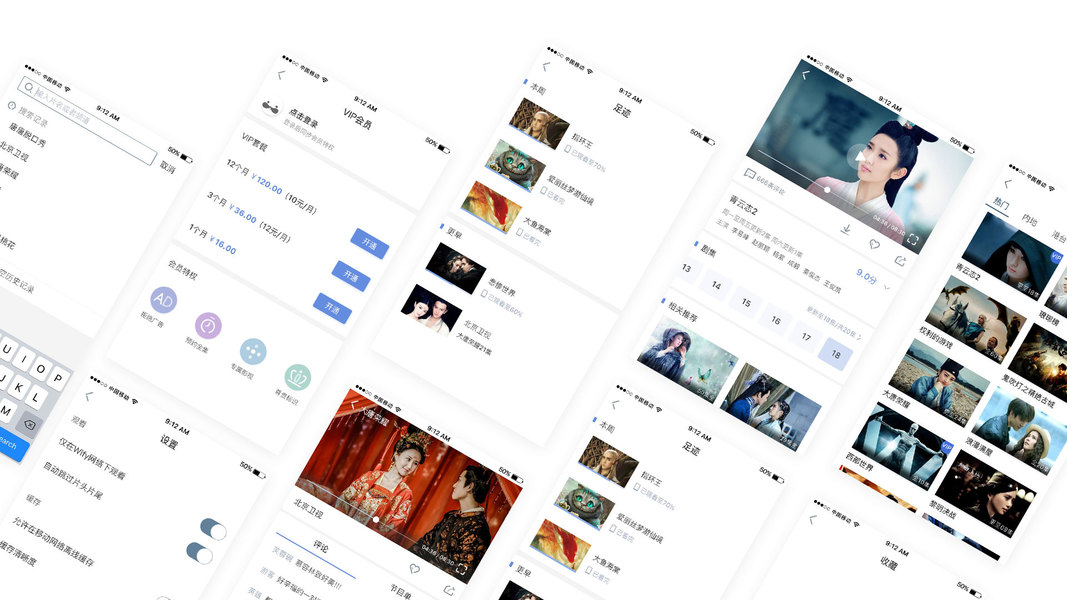Viewport: 1067px width, 600px height.
Task: Select episode 13
Action: pos(687,268)
